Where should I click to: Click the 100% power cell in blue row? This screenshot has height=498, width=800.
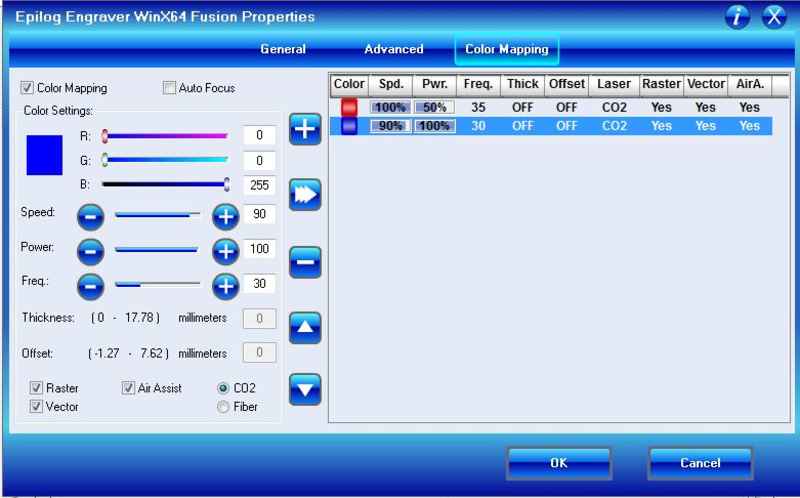[x=435, y=126]
